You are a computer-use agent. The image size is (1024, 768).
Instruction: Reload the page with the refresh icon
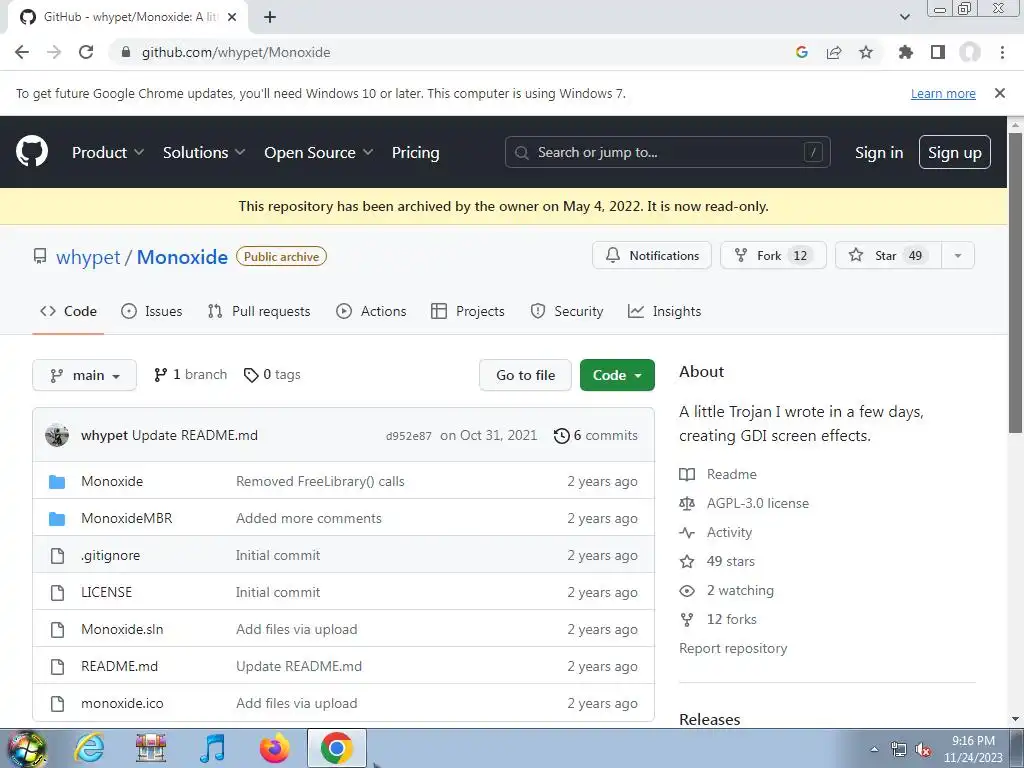click(x=86, y=52)
